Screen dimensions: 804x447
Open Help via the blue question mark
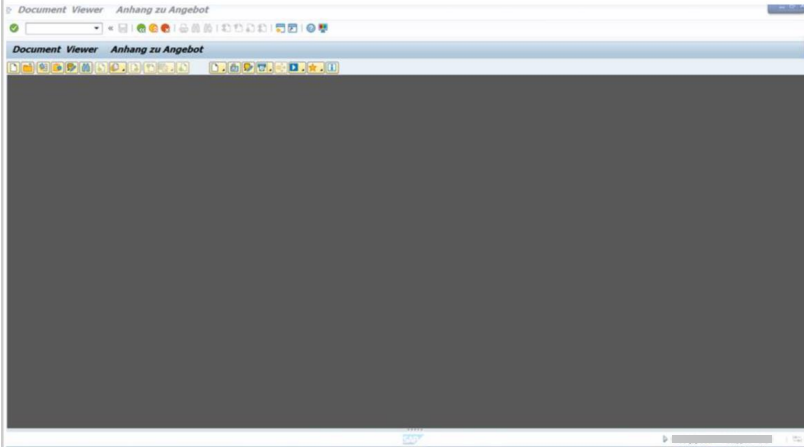(311, 28)
